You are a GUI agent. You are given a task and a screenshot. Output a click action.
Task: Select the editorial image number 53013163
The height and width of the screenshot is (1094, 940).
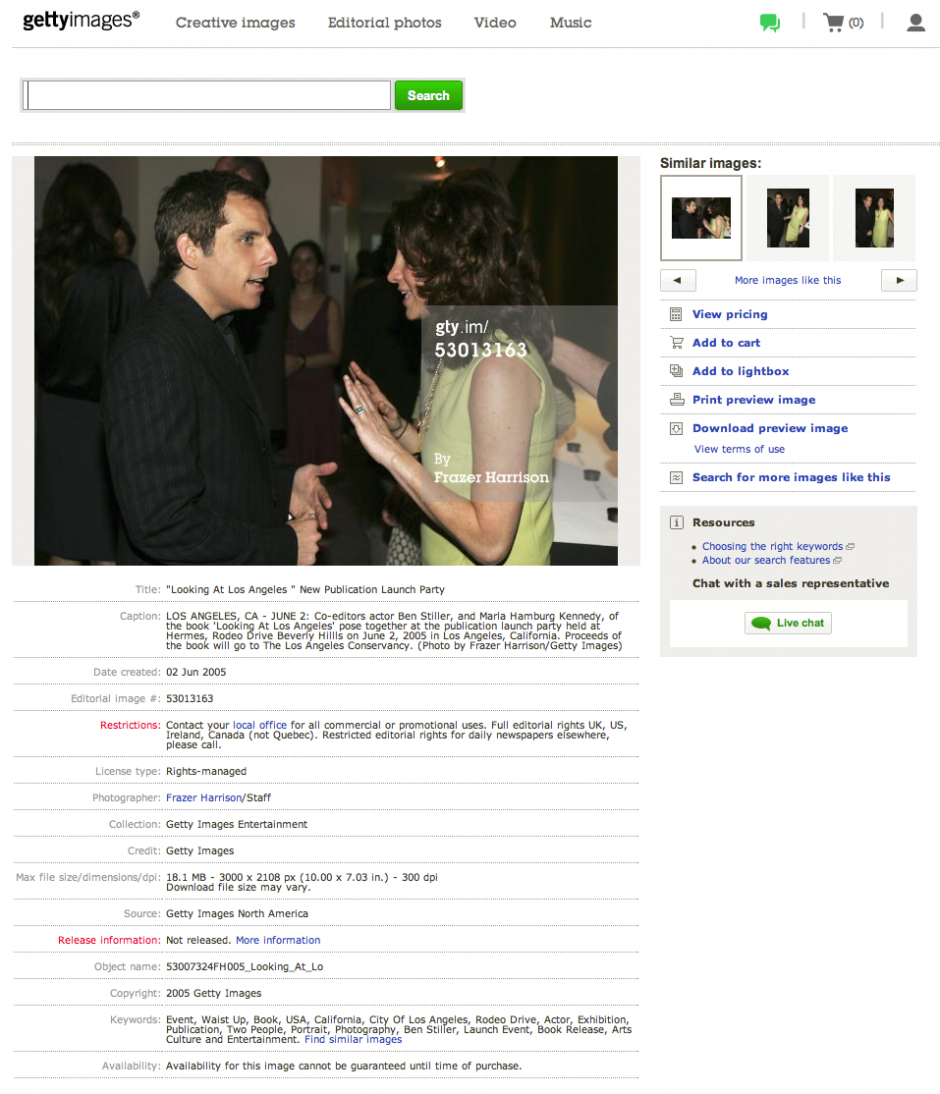pos(190,698)
